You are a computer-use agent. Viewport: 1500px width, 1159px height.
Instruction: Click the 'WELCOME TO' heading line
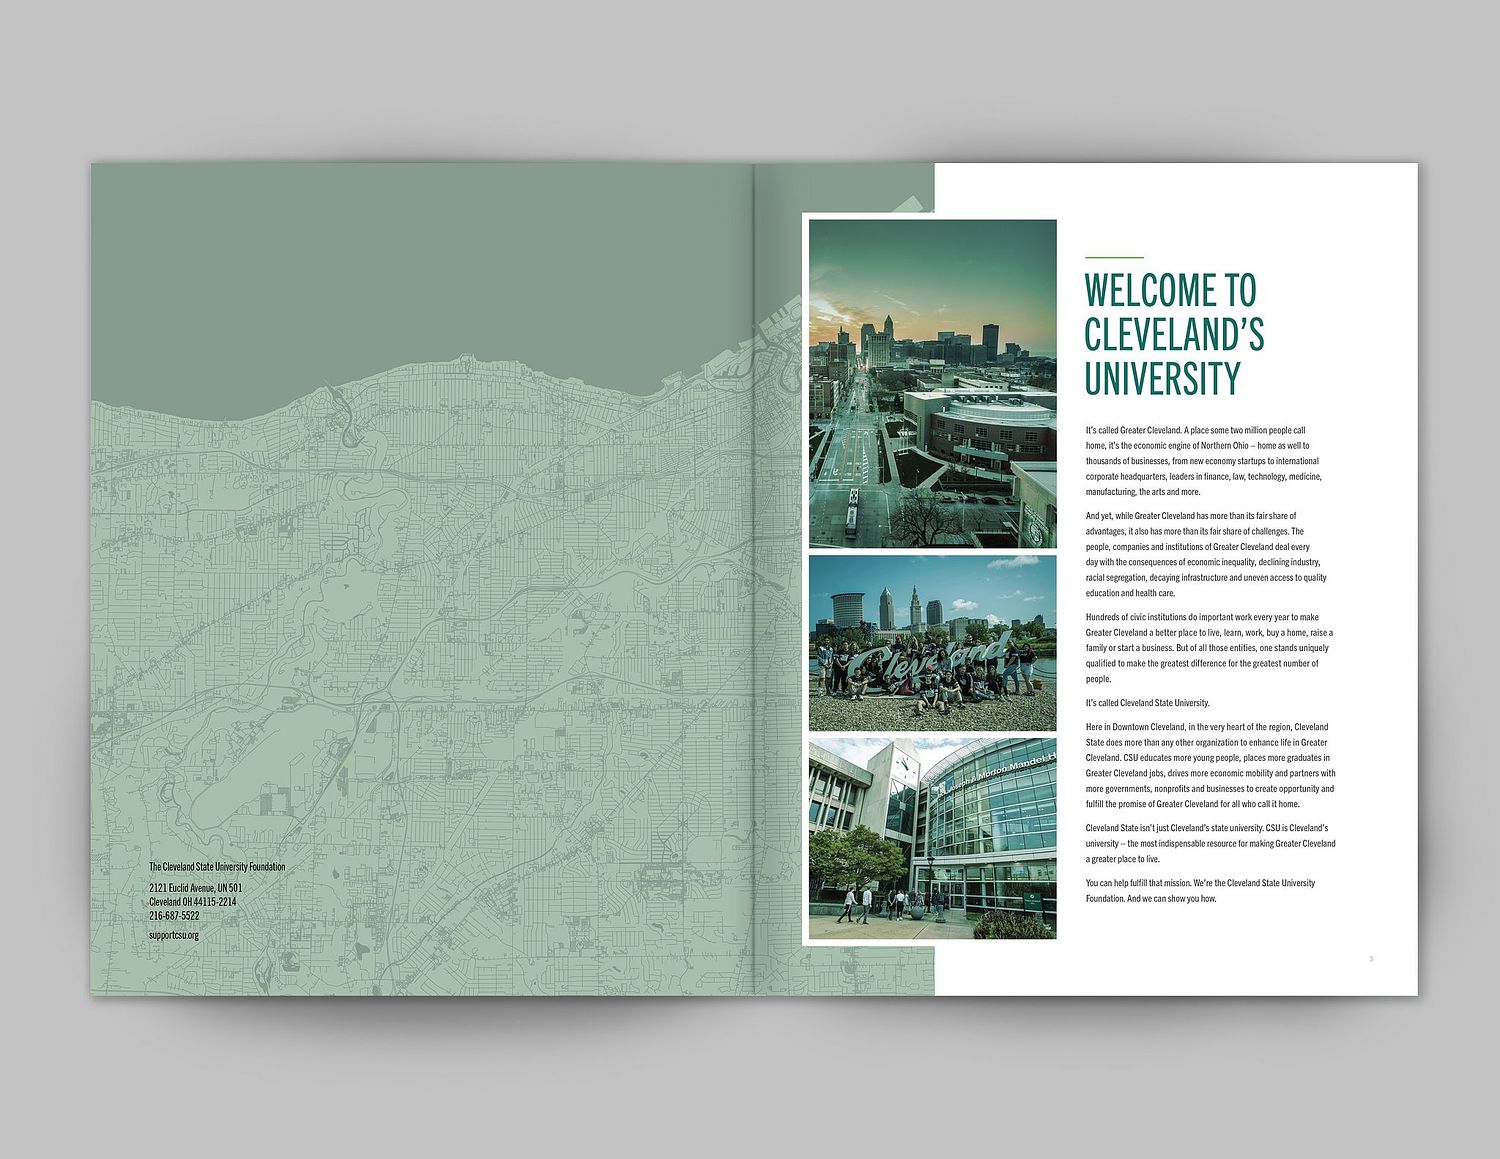pos(1169,291)
